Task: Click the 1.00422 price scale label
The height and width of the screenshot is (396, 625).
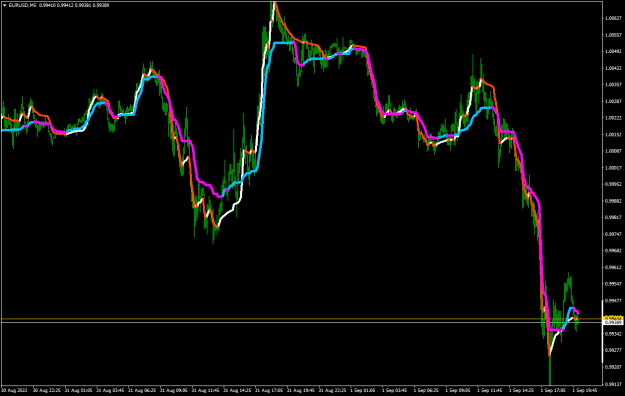Action: [613, 68]
